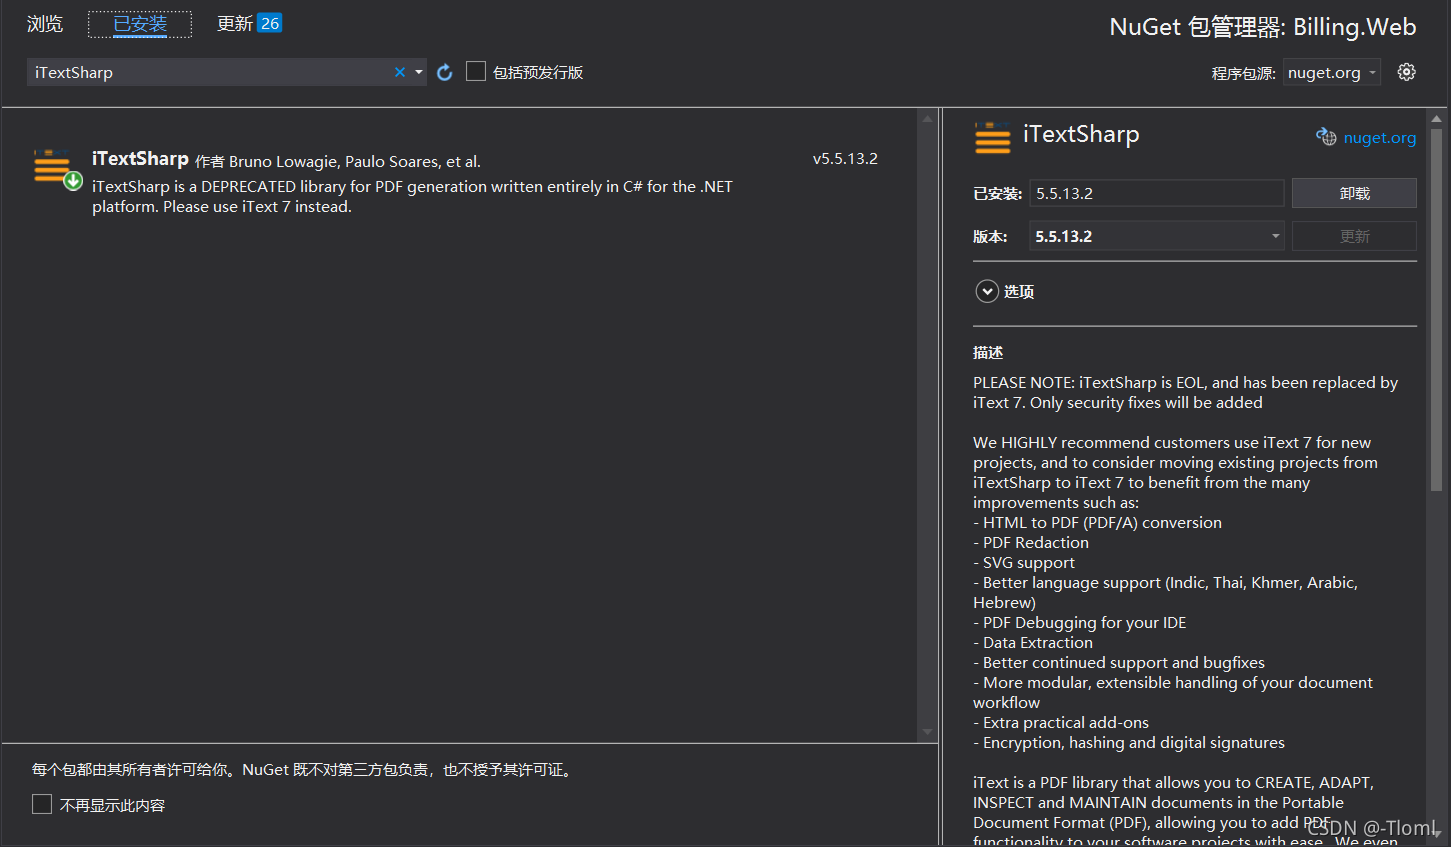Click the '描述' description heading
1451x847 pixels.
tap(988, 352)
